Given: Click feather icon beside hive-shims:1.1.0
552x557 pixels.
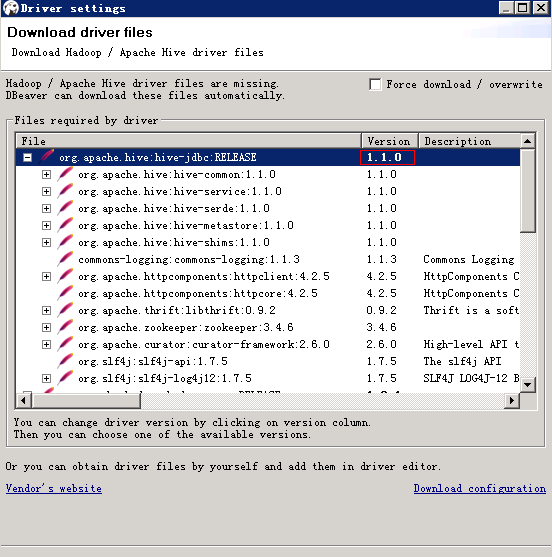Looking at the screenshot, I should click(x=65, y=242).
